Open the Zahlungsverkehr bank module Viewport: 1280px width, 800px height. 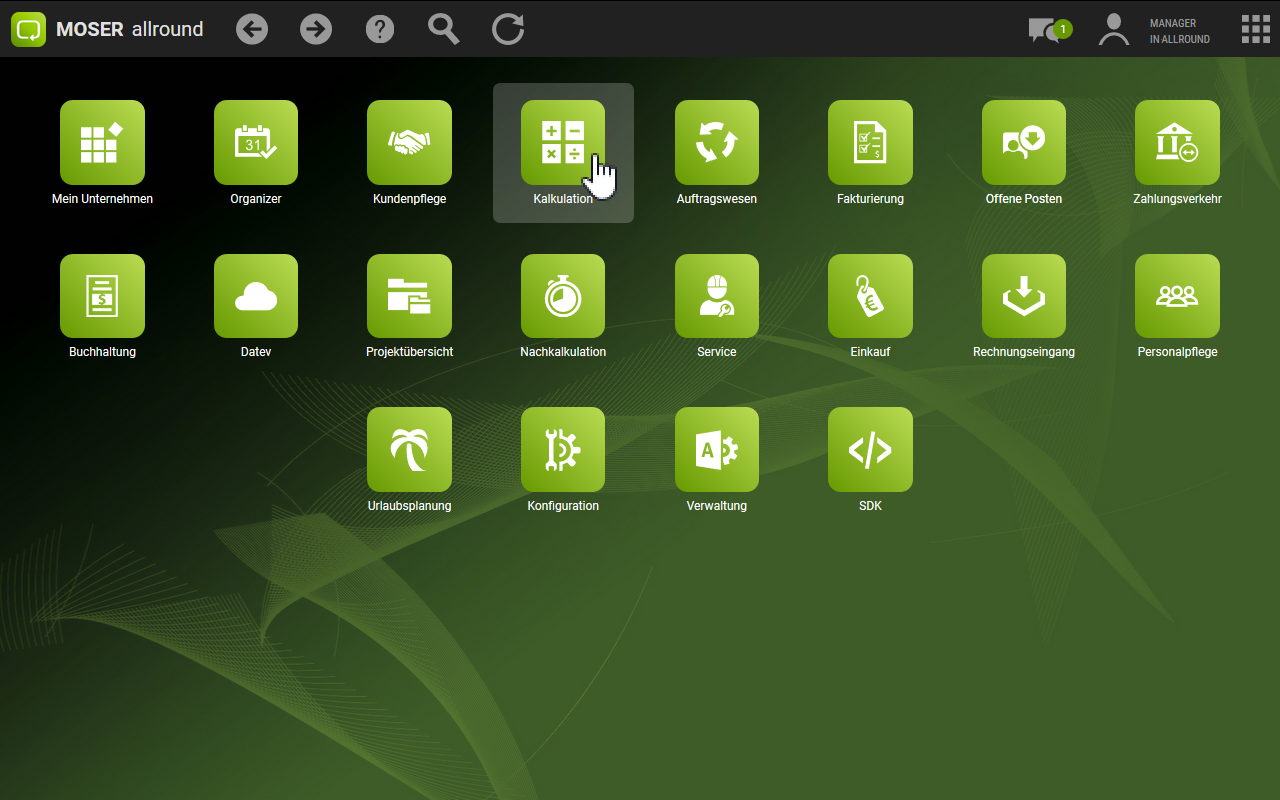tap(1177, 143)
